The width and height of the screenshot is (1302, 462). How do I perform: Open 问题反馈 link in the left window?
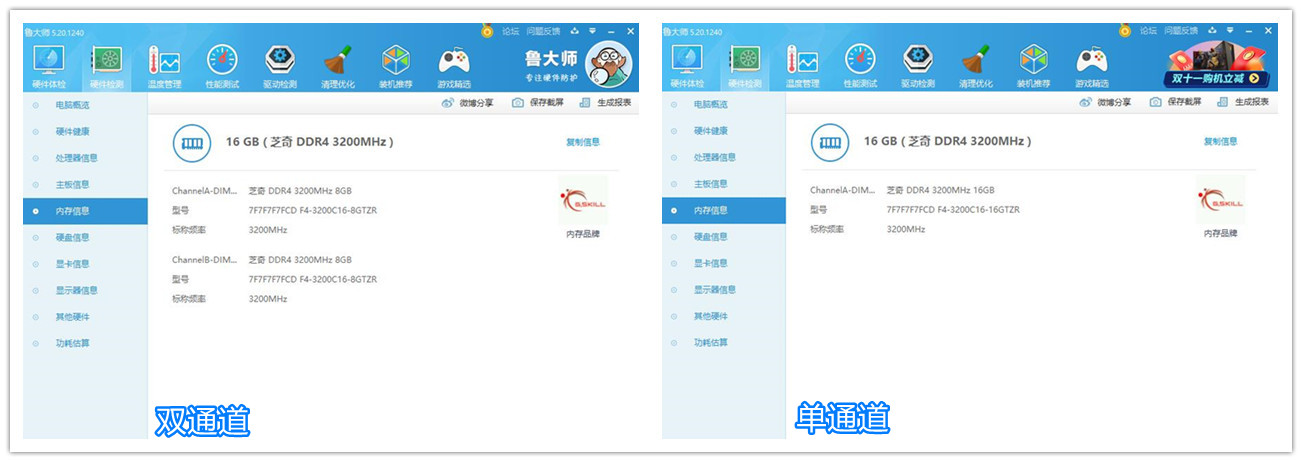pyautogui.click(x=544, y=31)
